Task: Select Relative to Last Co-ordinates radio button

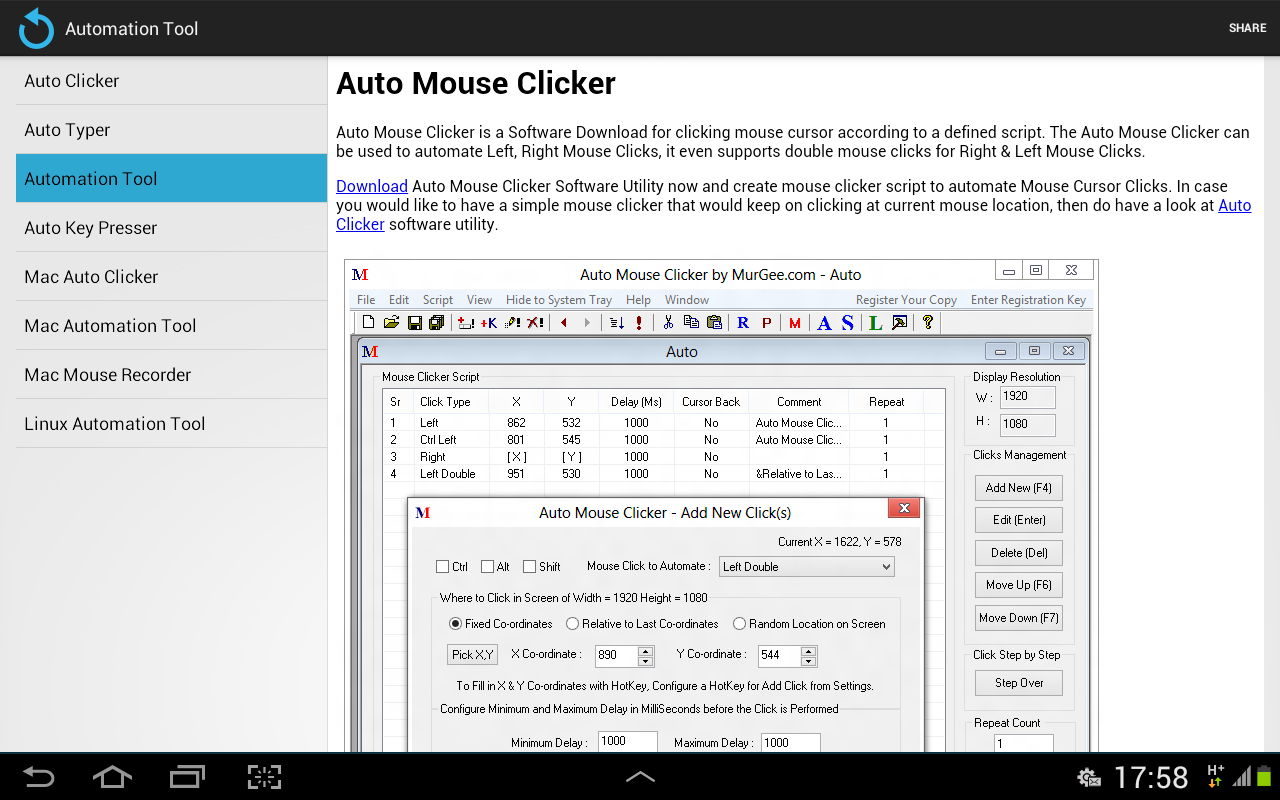Action: 573,624
